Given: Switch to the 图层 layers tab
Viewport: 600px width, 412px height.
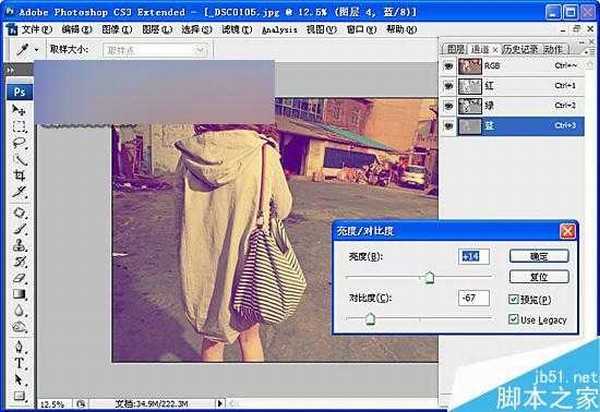Looking at the screenshot, I should 455,49.
